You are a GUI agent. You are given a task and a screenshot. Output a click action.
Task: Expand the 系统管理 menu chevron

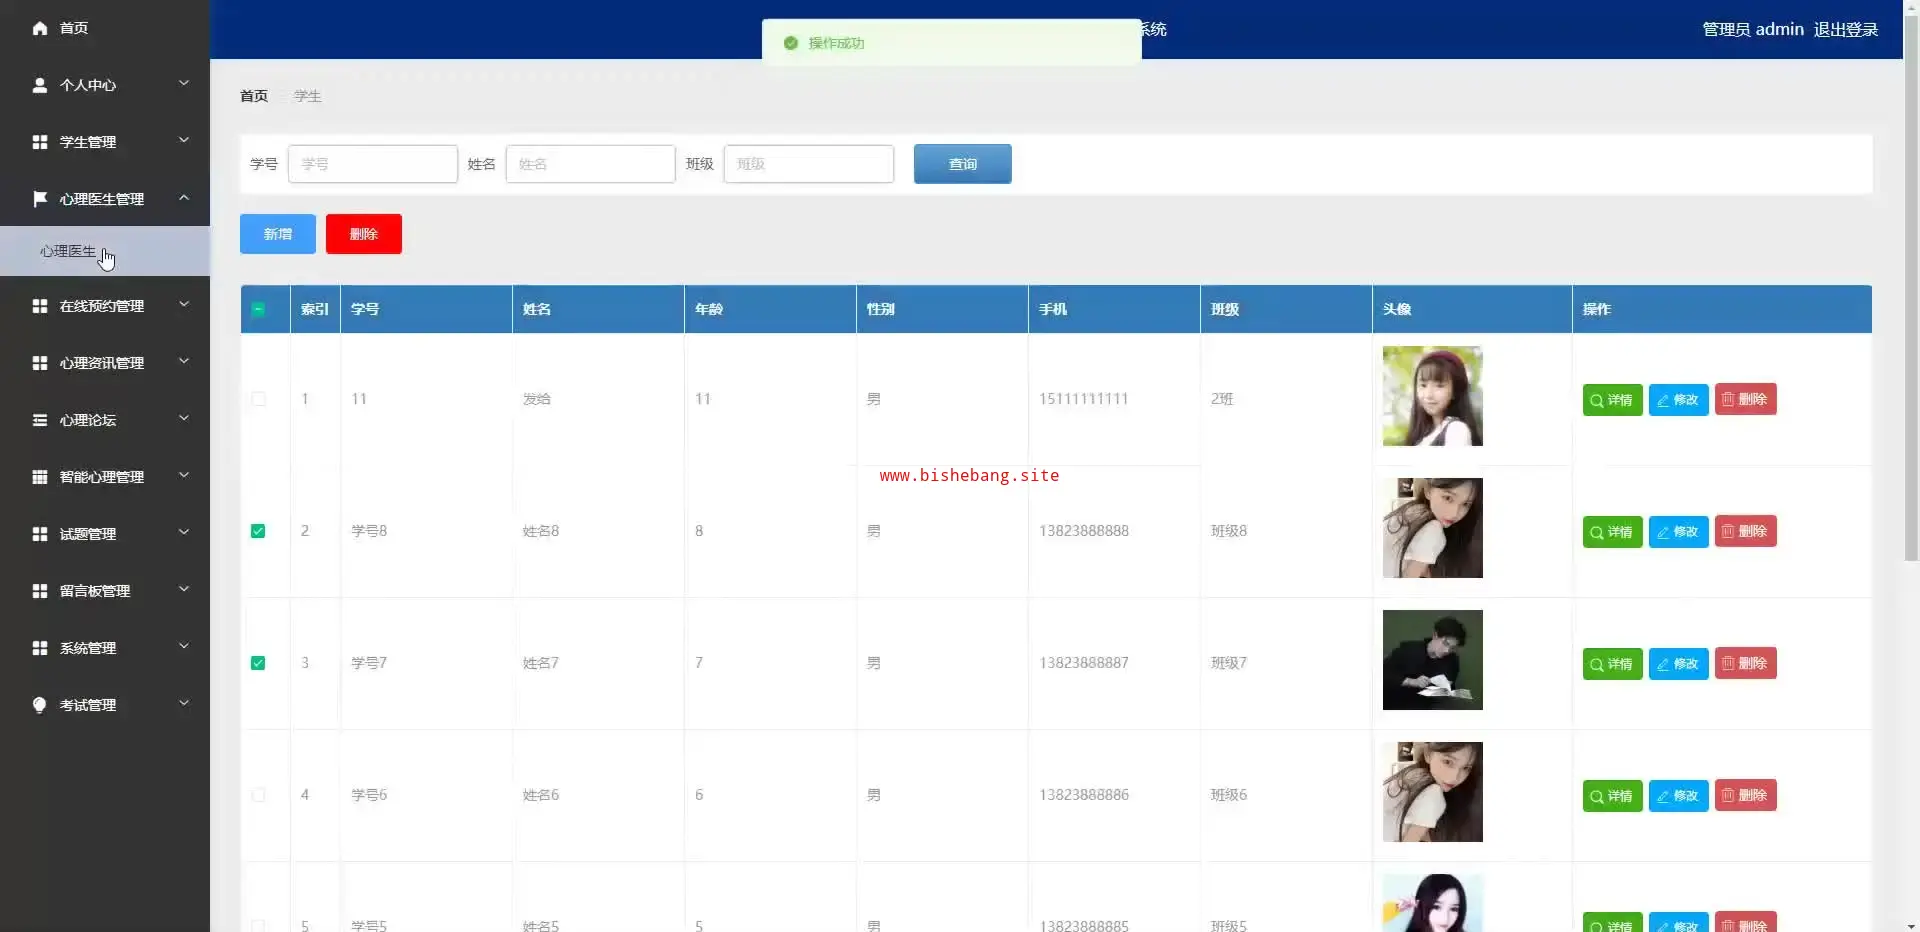[x=184, y=647]
